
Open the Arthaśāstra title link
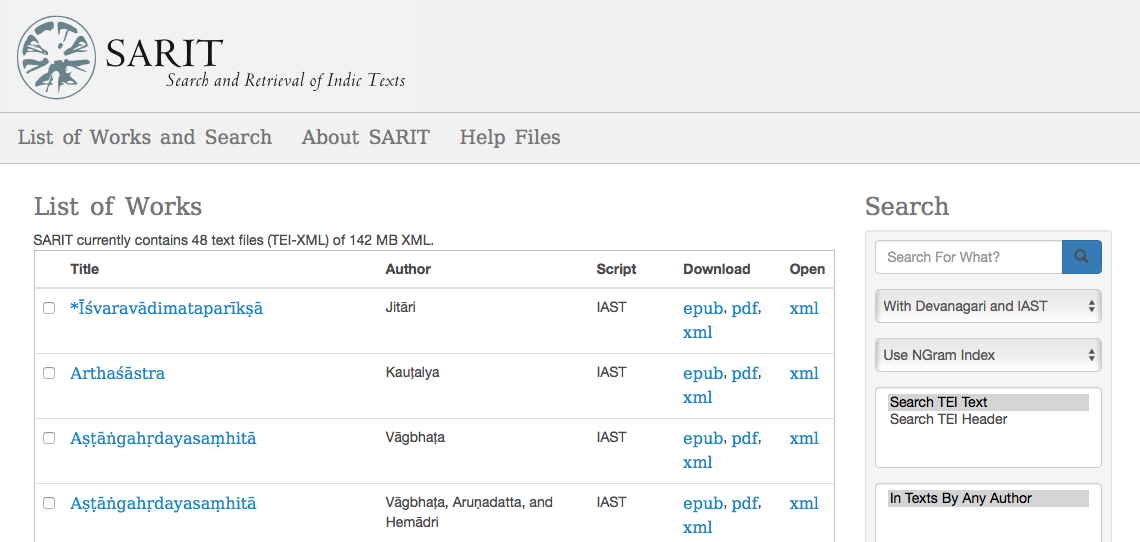117,373
